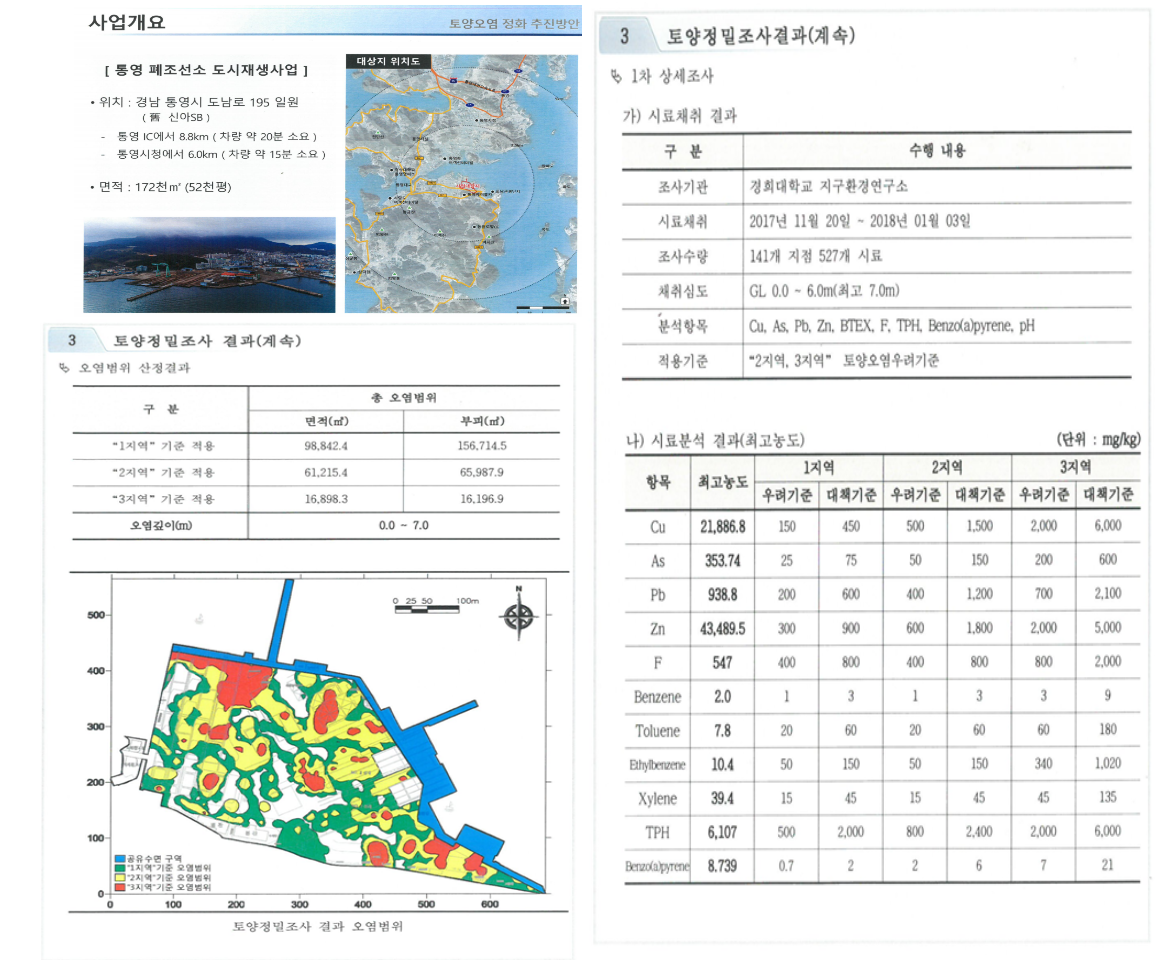
Task: Click the 위치 : 경남 통영시 도남로 195 일원 line
Action: click(x=194, y=102)
